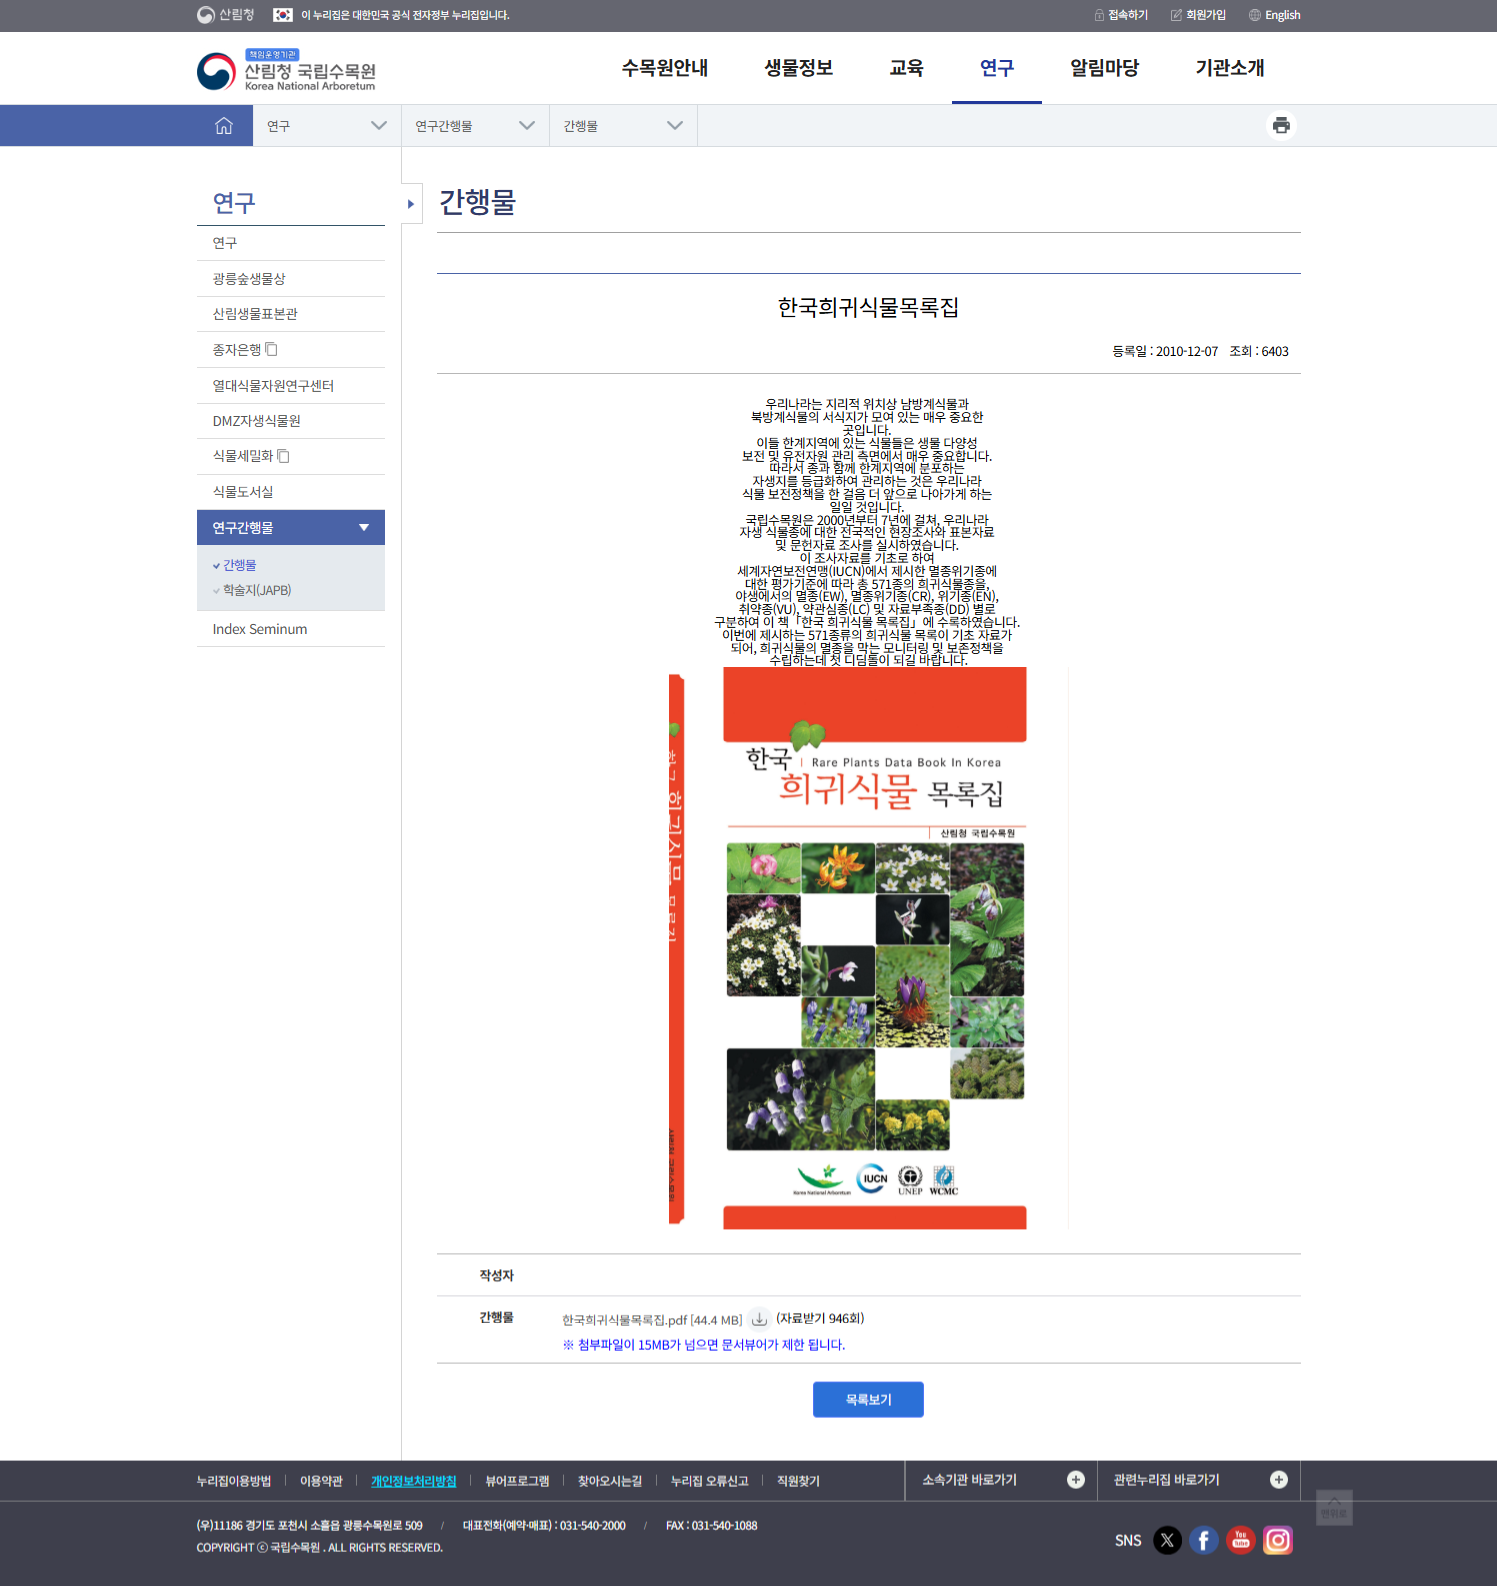This screenshot has height=1588, width=1497.
Task: Open the Instagram icon in the footer
Action: coord(1278,1540)
